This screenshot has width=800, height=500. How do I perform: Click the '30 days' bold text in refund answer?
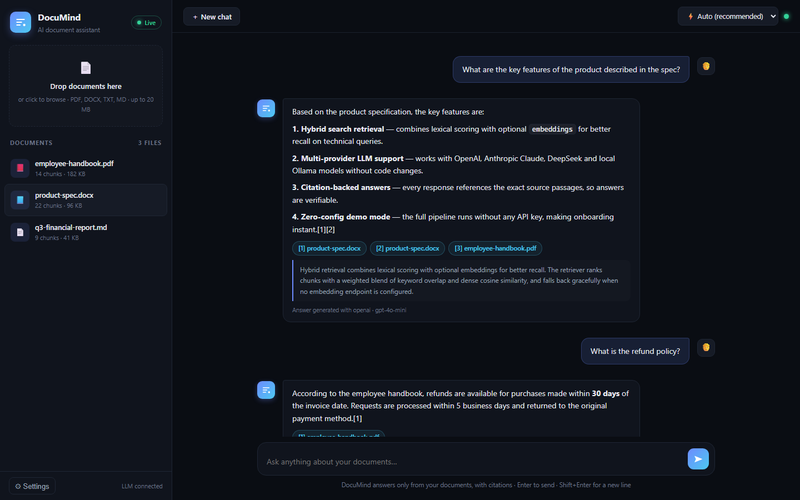(606, 393)
